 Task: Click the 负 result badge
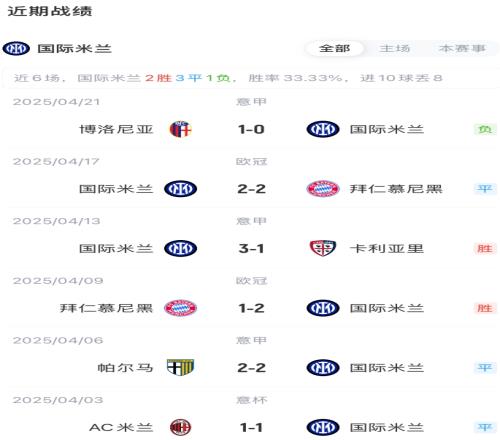tap(485, 129)
